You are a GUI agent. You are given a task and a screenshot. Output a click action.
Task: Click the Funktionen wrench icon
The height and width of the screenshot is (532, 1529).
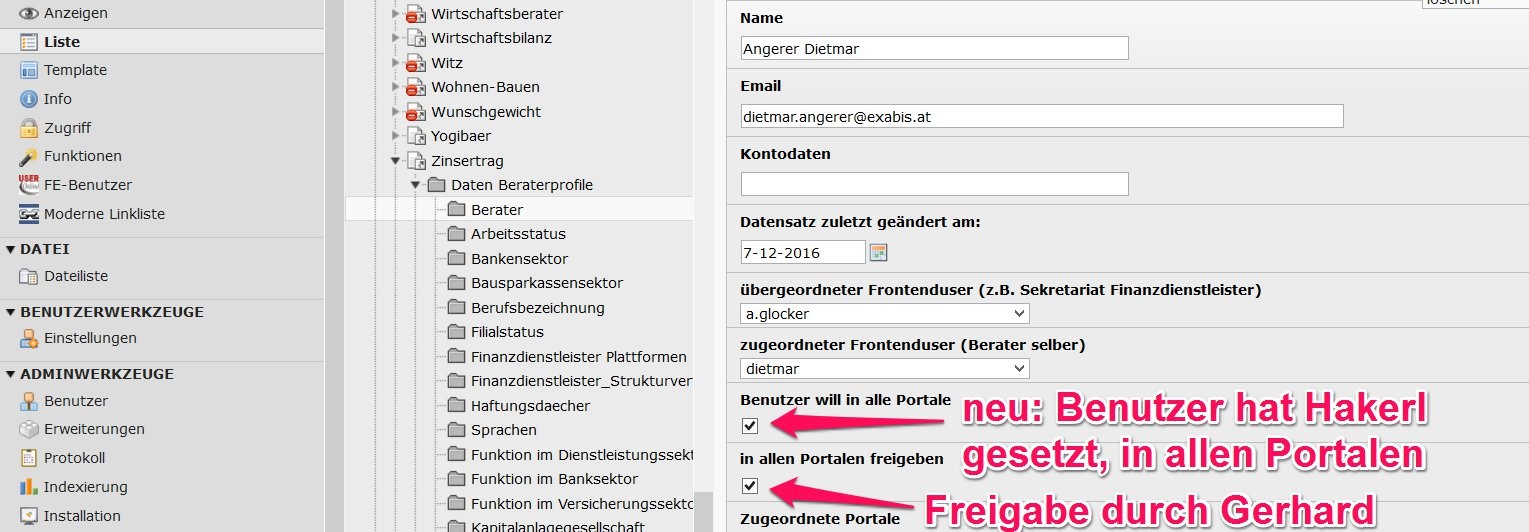pyautogui.click(x=28, y=156)
